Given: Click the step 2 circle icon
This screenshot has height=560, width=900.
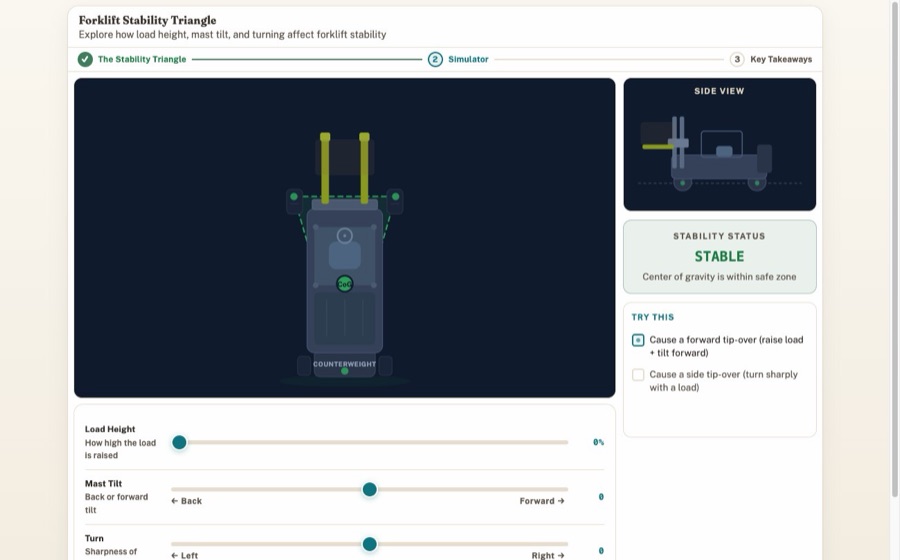Looking at the screenshot, I should pos(435,59).
